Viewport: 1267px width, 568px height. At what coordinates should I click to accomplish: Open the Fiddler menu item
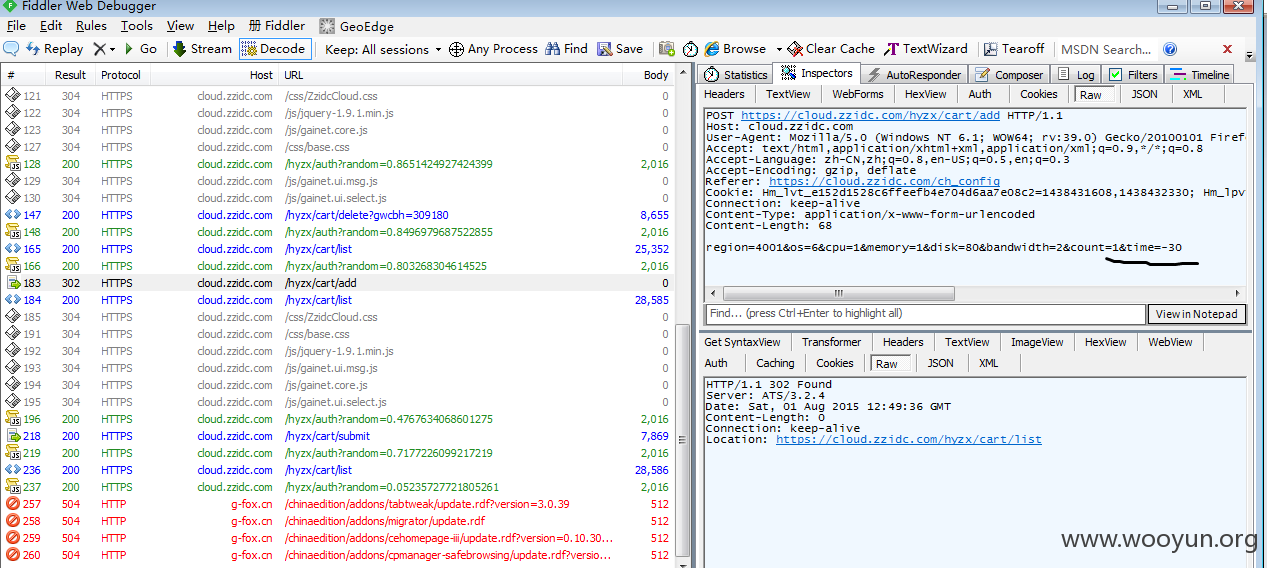(x=277, y=26)
